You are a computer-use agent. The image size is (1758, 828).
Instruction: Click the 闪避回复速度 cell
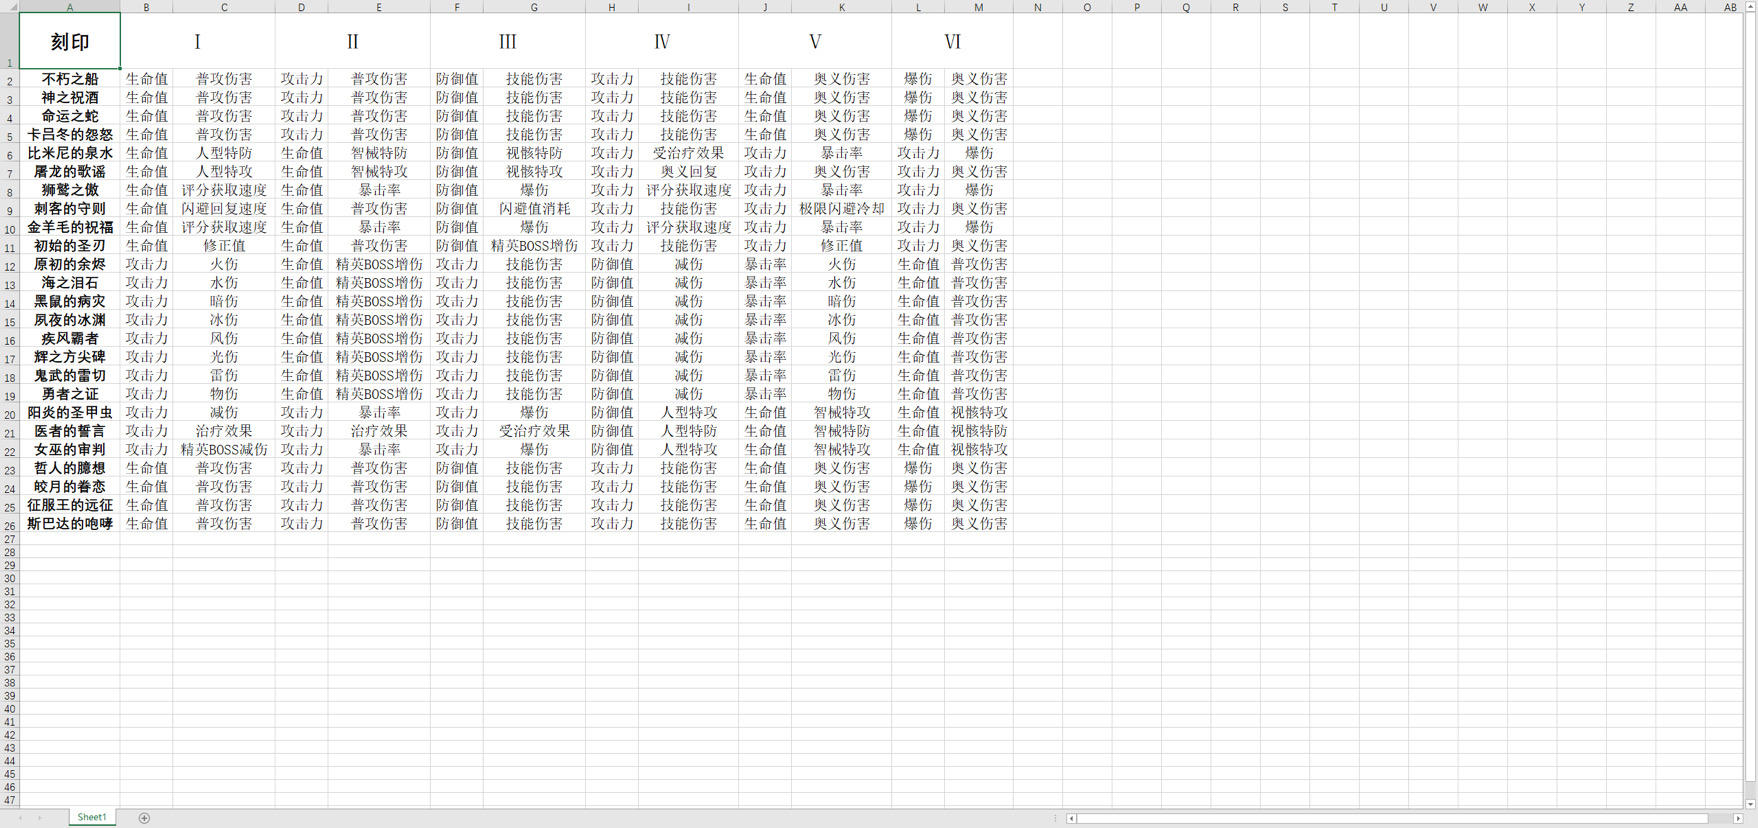pyautogui.click(x=224, y=208)
